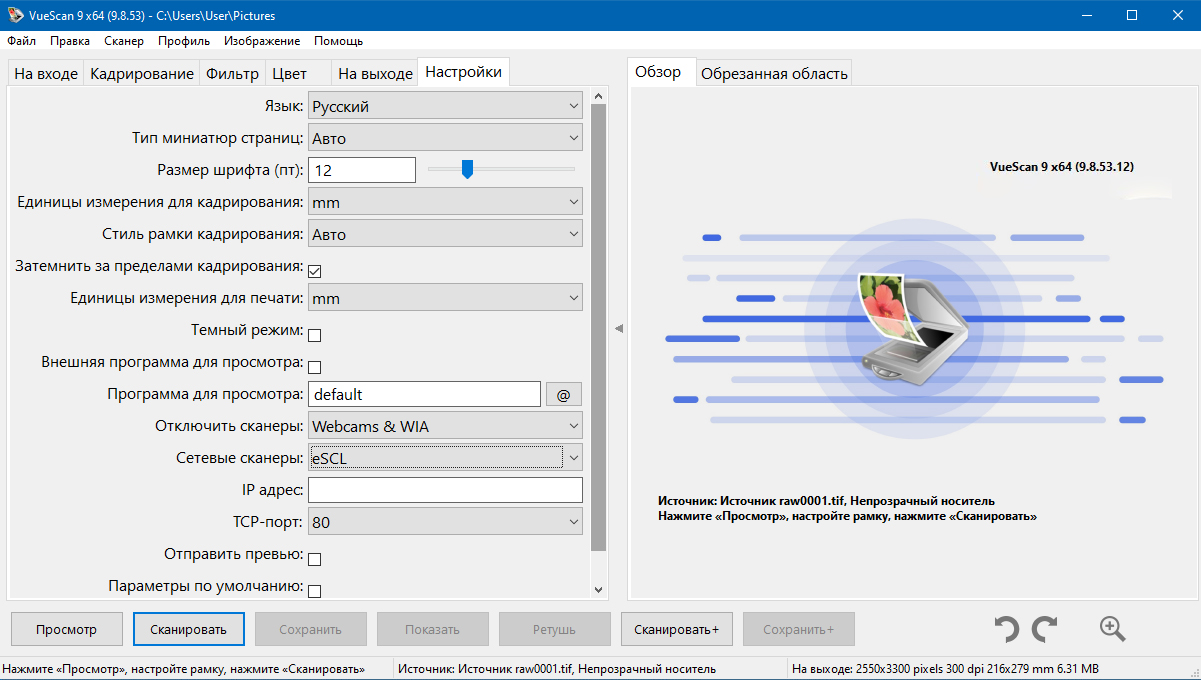This screenshot has height=680, width=1201.
Task: Click the VueScan 9 x64 (9.8.53.12) version text
Action: 1061,167
